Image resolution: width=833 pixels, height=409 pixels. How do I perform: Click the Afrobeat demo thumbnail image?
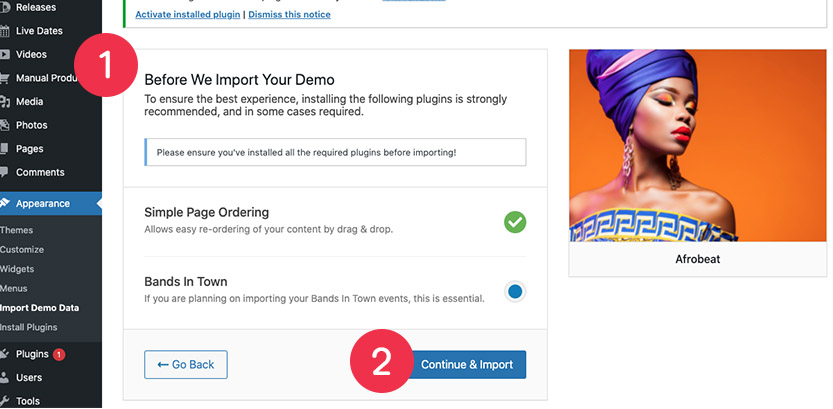click(698, 146)
